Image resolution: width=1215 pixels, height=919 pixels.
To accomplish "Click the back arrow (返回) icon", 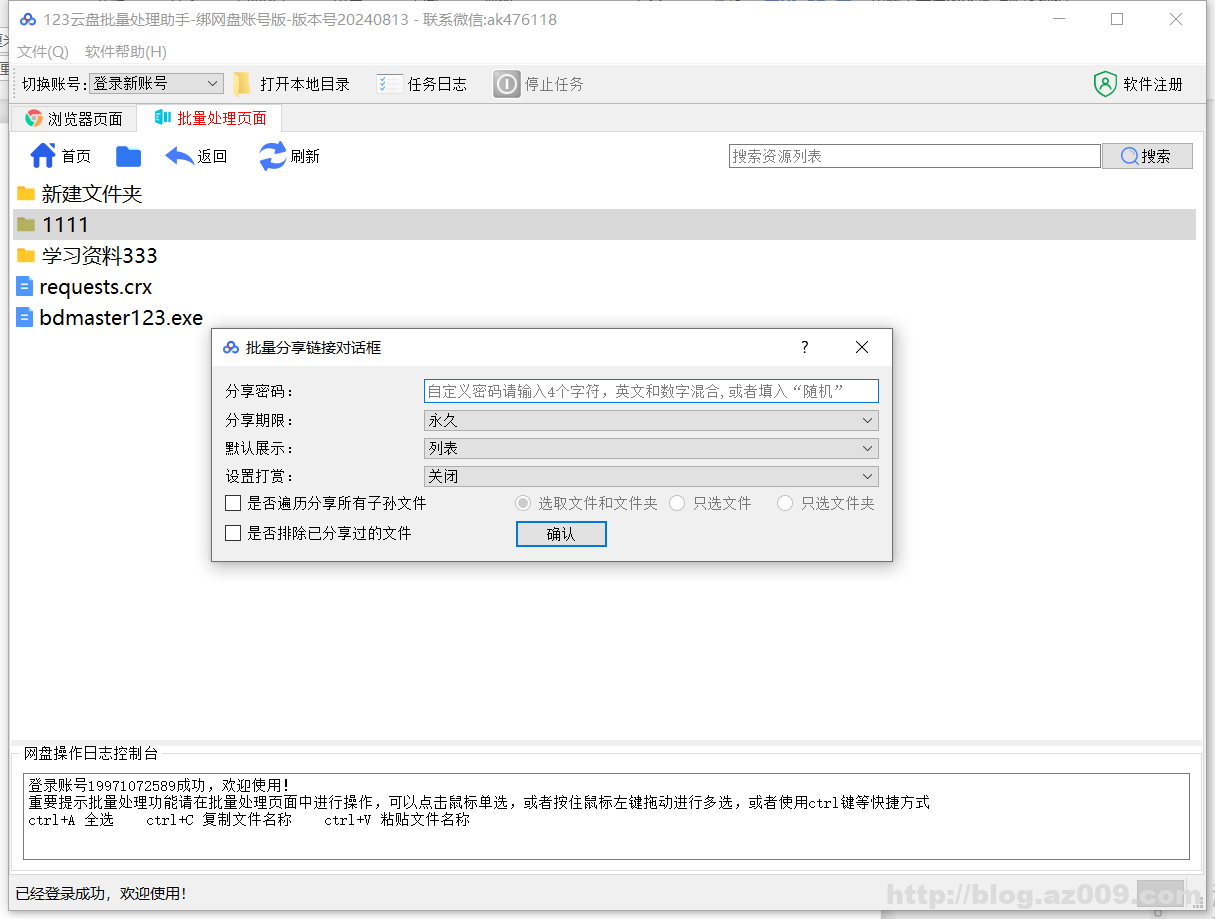I will pyautogui.click(x=180, y=156).
